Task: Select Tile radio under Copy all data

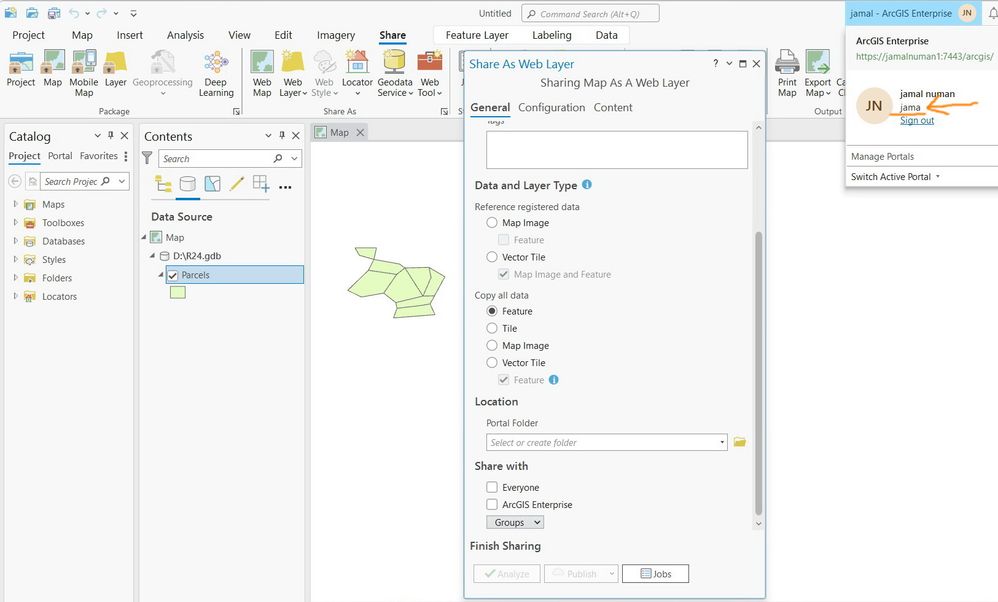Action: point(492,328)
